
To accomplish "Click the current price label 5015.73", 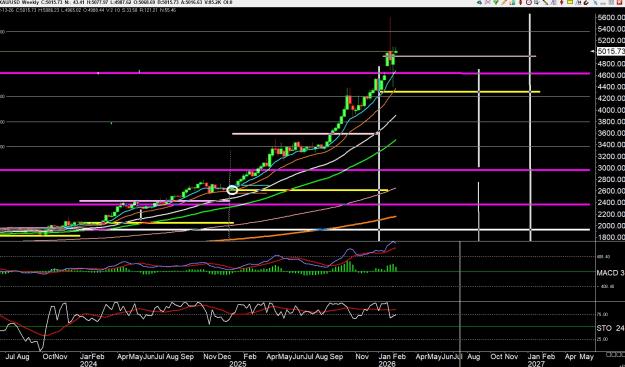I will [x=611, y=51].
